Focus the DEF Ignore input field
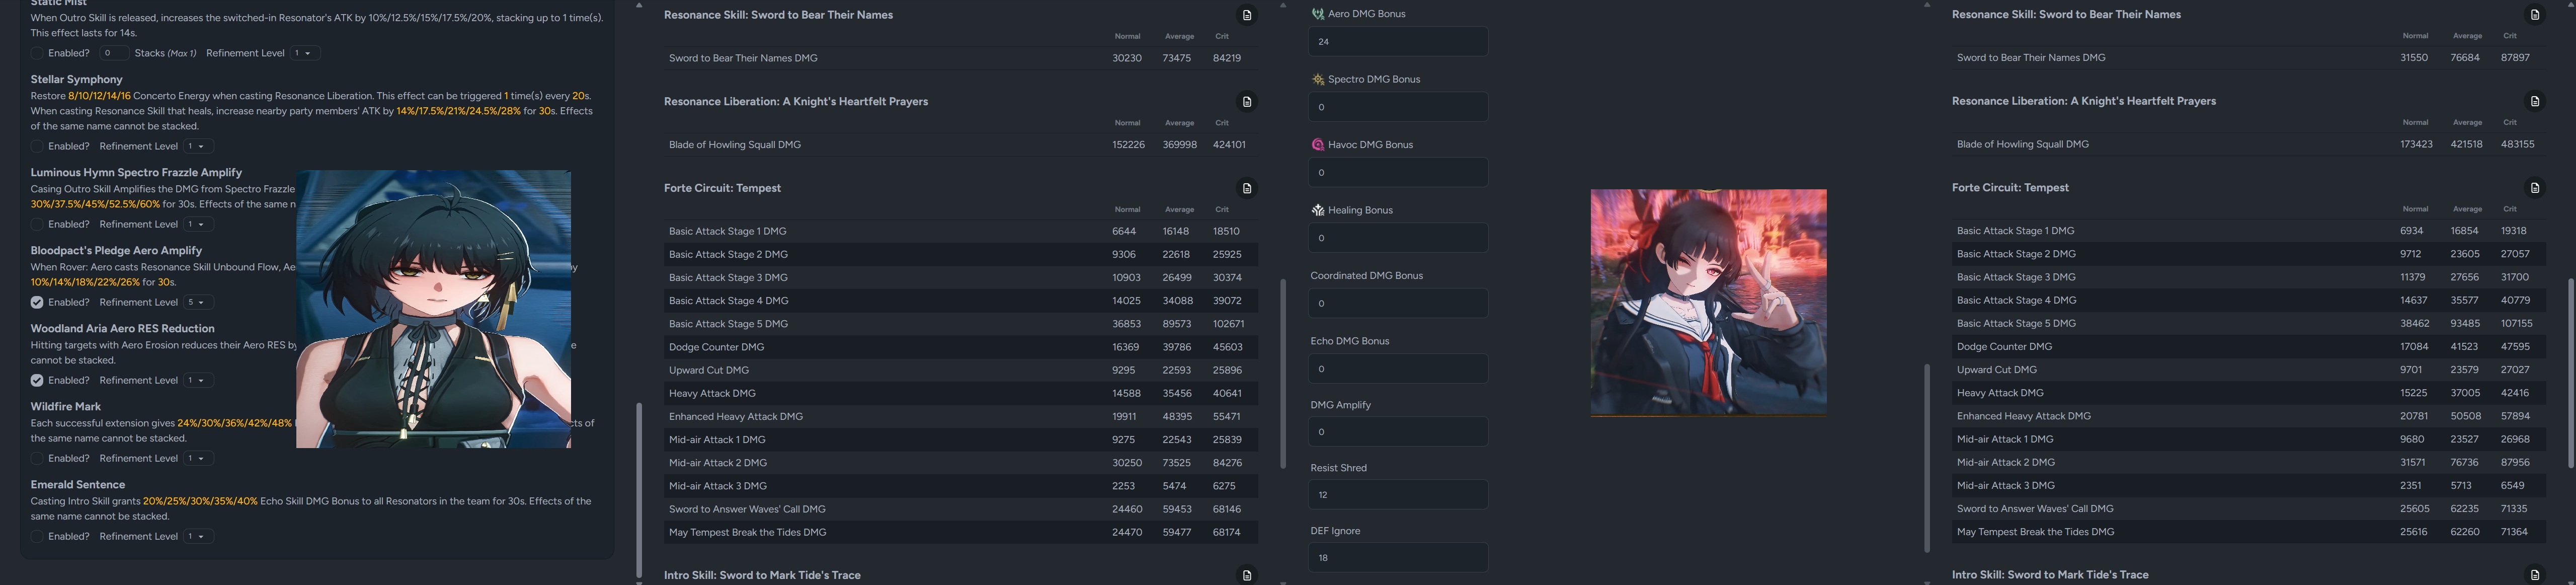Image resolution: width=2576 pixels, height=585 pixels. pyautogui.click(x=1397, y=557)
